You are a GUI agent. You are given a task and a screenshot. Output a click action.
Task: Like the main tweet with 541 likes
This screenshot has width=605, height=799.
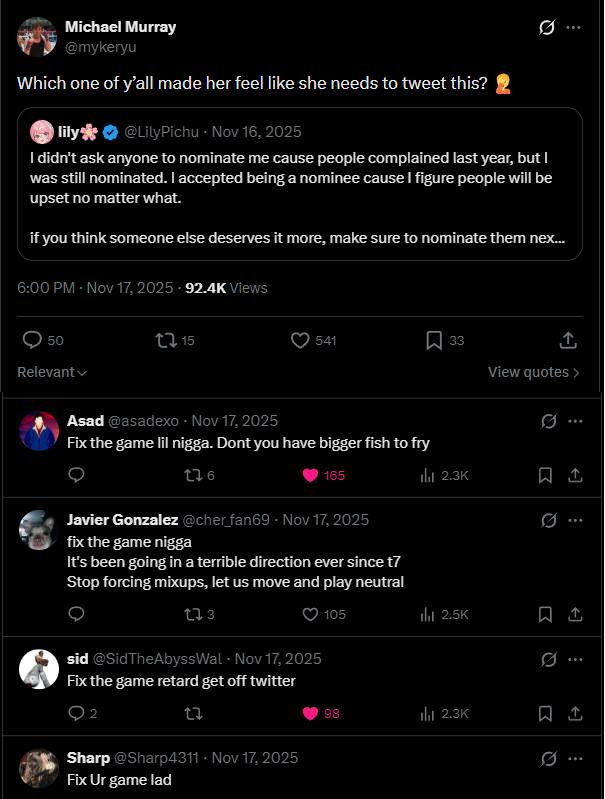[x=300, y=341]
